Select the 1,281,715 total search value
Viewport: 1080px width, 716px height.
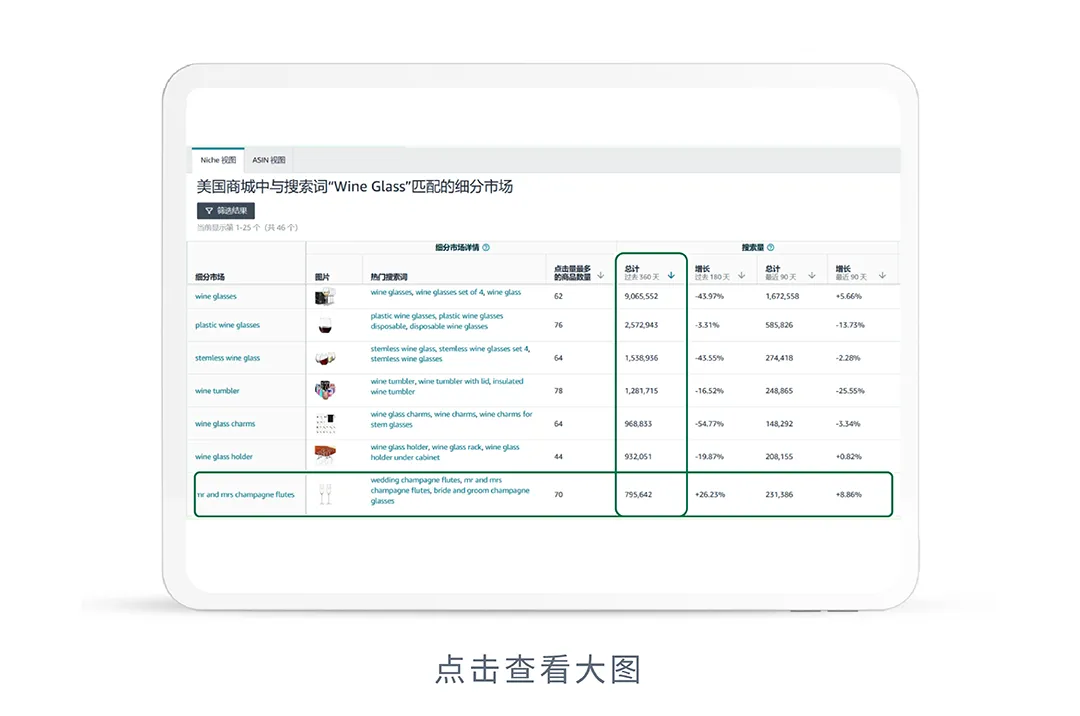tap(641, 391)
